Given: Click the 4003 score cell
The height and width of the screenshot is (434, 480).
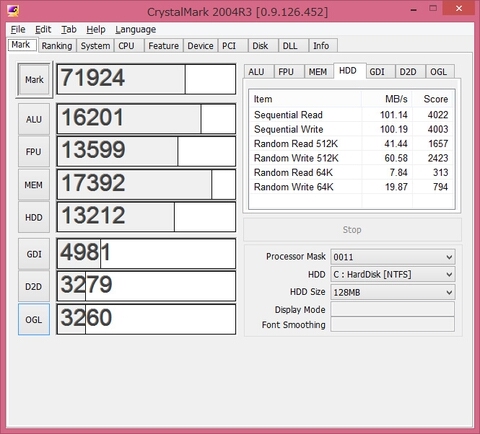Looking at the screenshot, I should coord(438,129).
